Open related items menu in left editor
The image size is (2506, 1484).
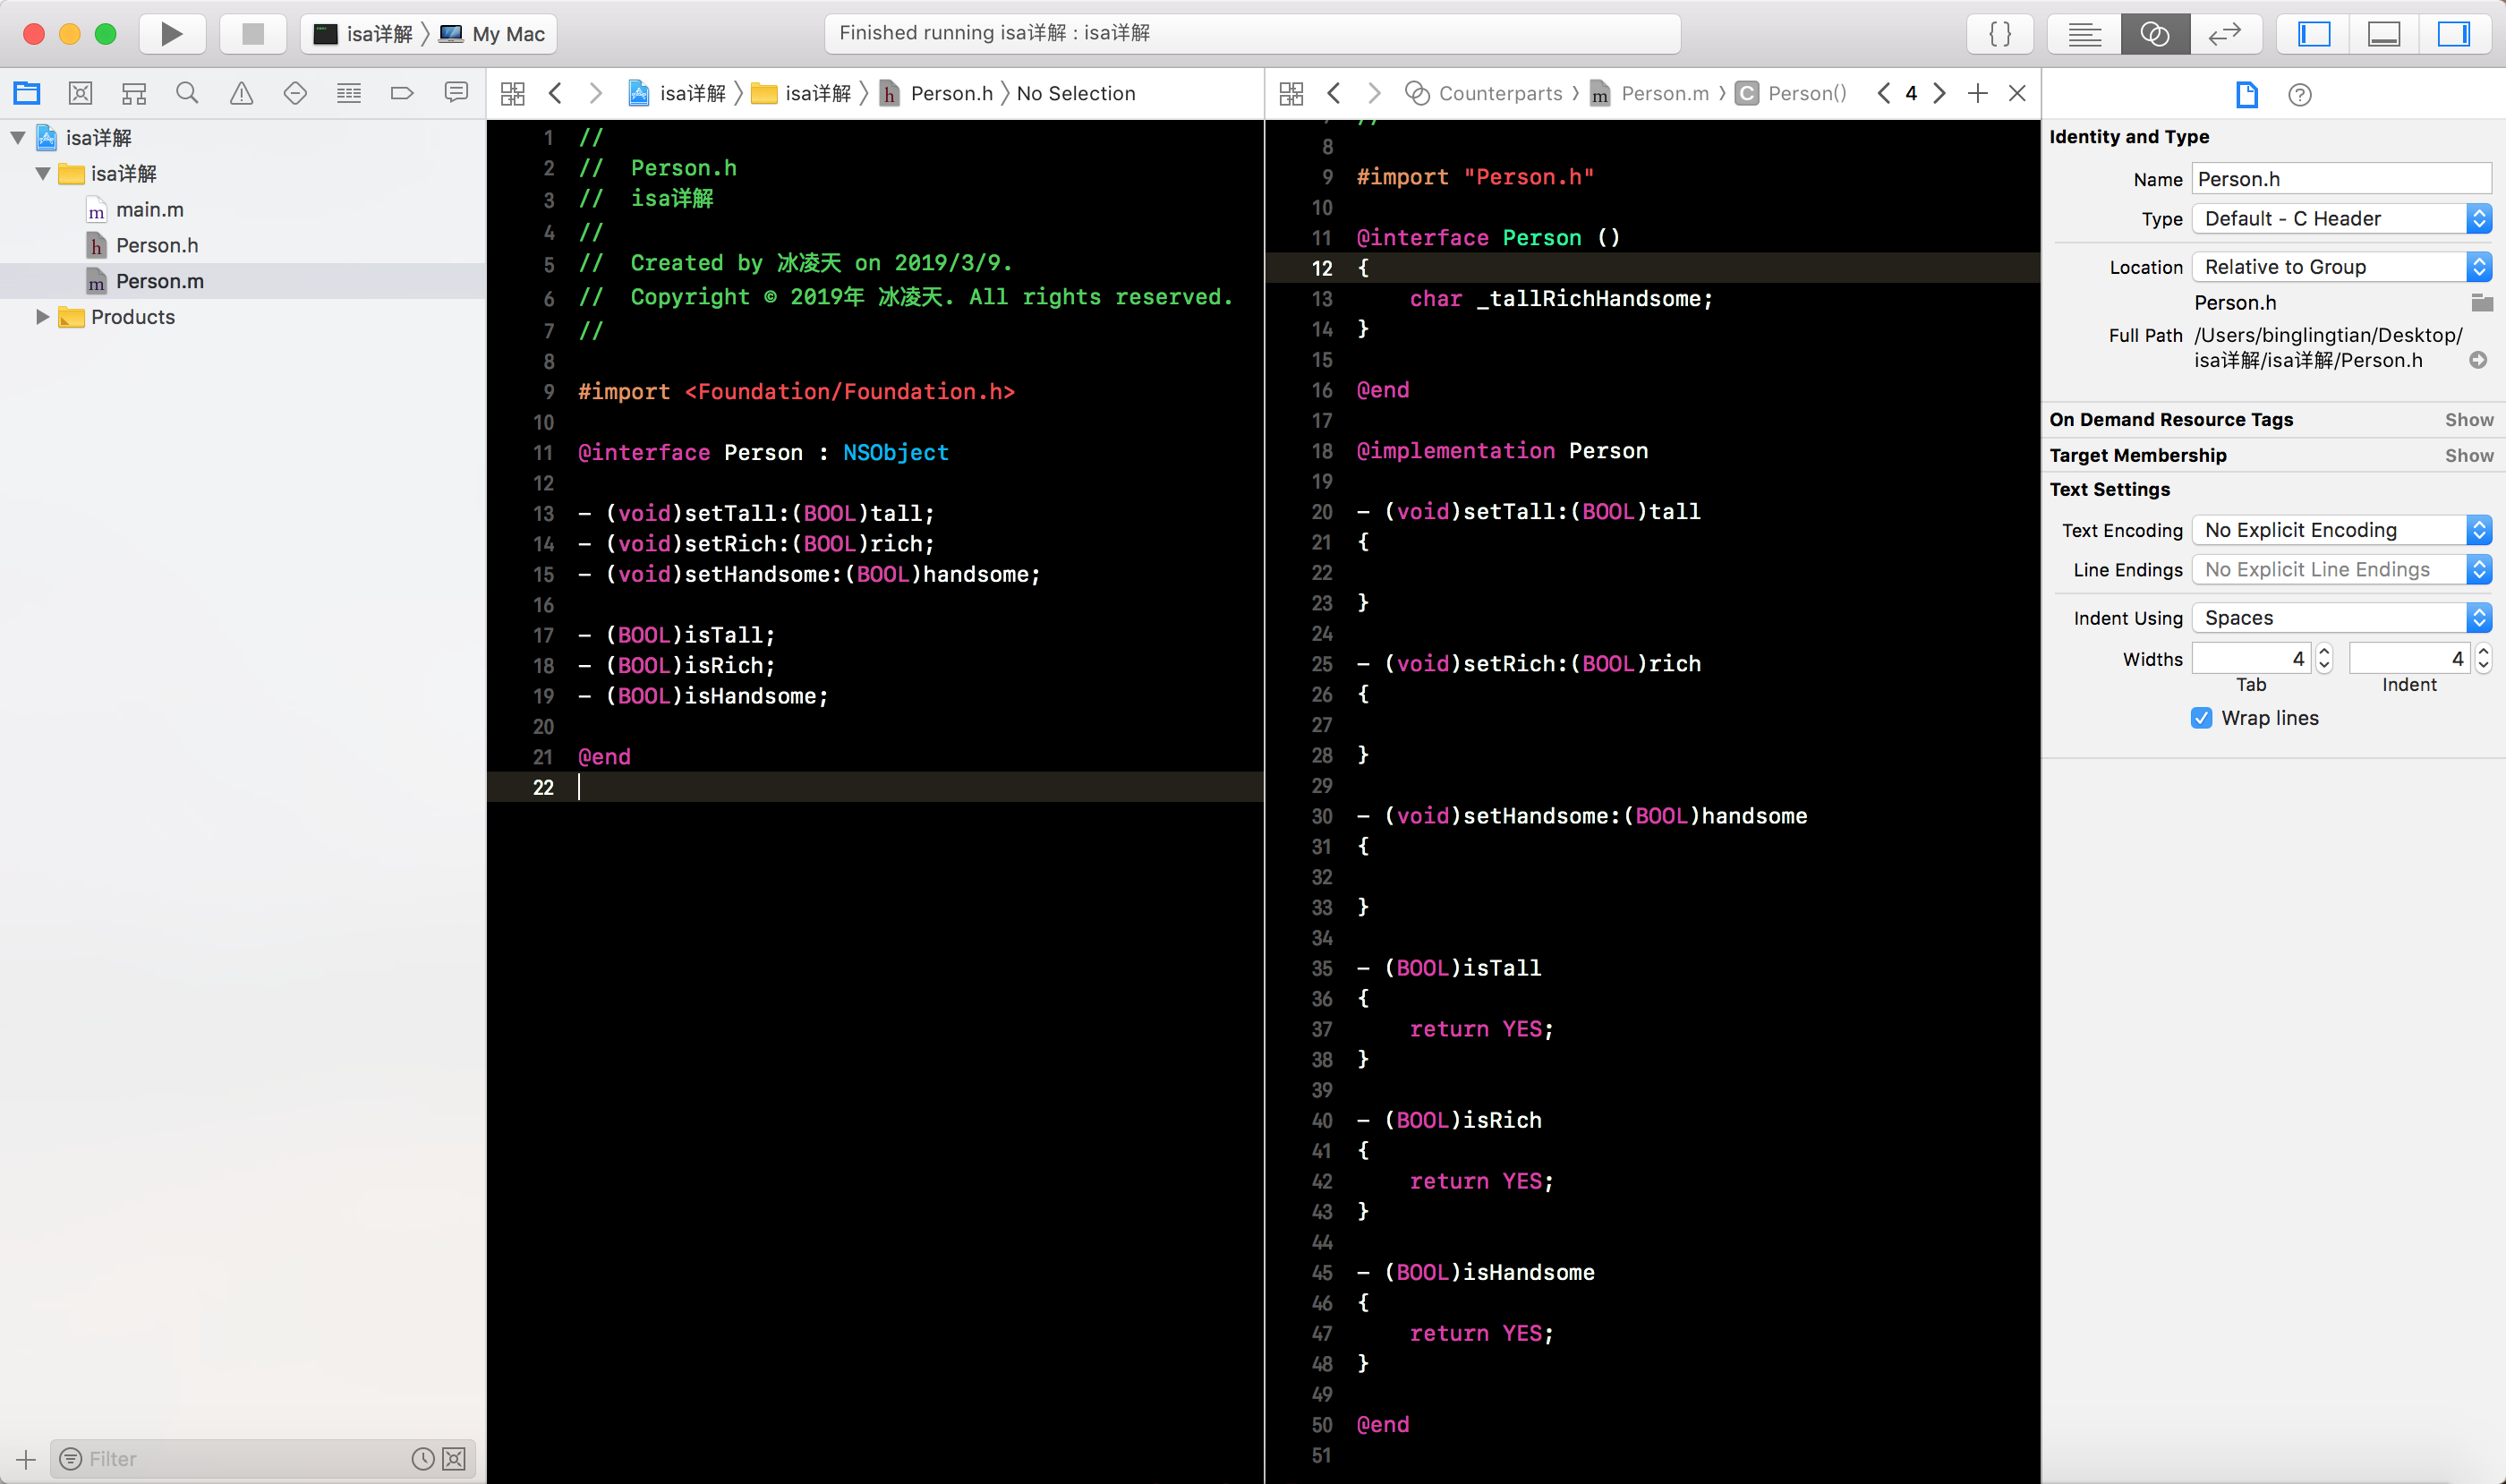click(513, 93)
